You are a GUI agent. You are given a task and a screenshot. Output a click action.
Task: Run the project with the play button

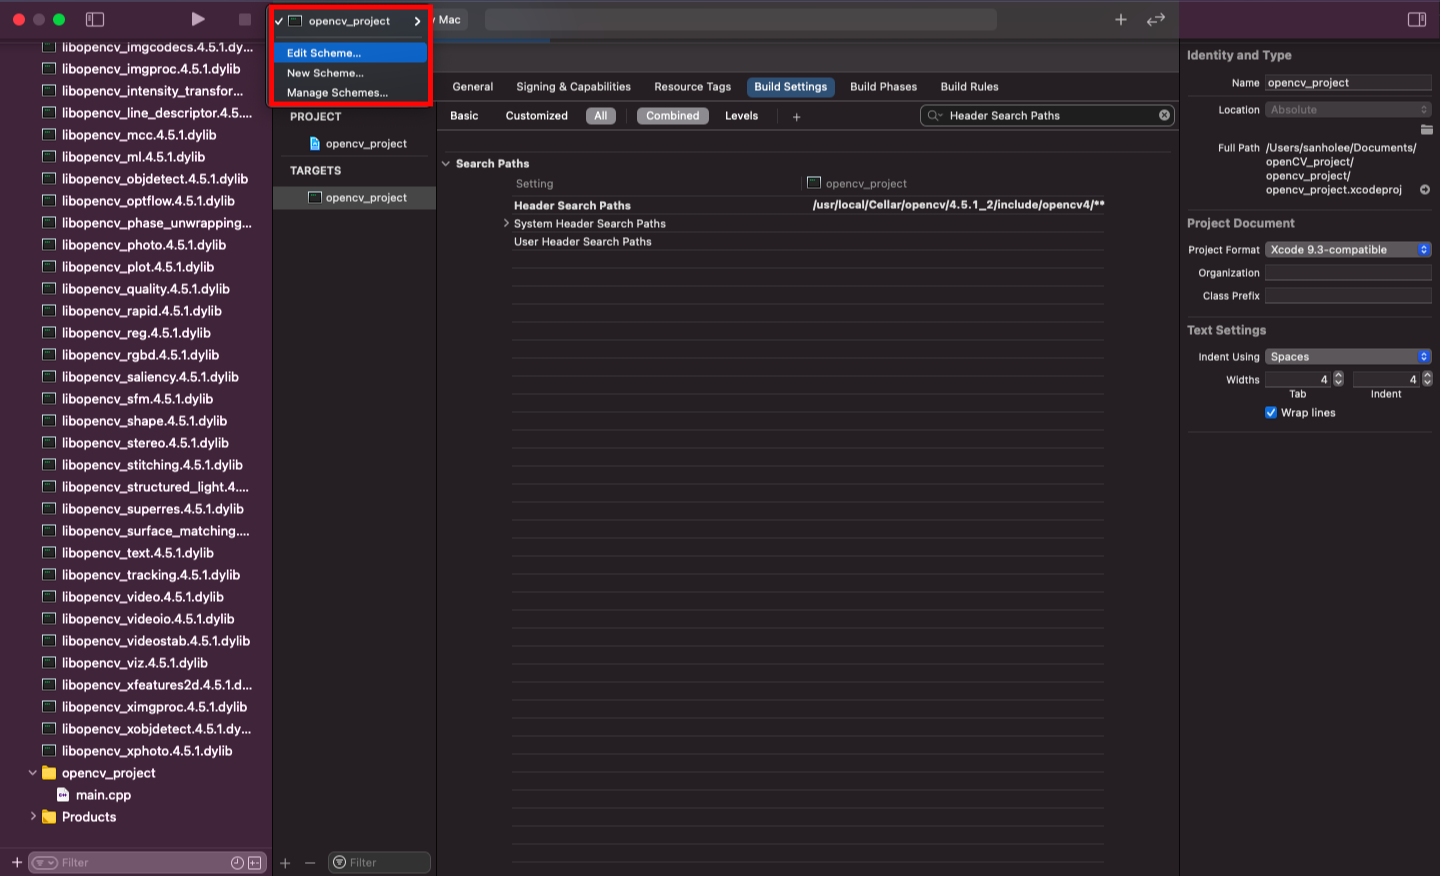[x=198, y=19]
